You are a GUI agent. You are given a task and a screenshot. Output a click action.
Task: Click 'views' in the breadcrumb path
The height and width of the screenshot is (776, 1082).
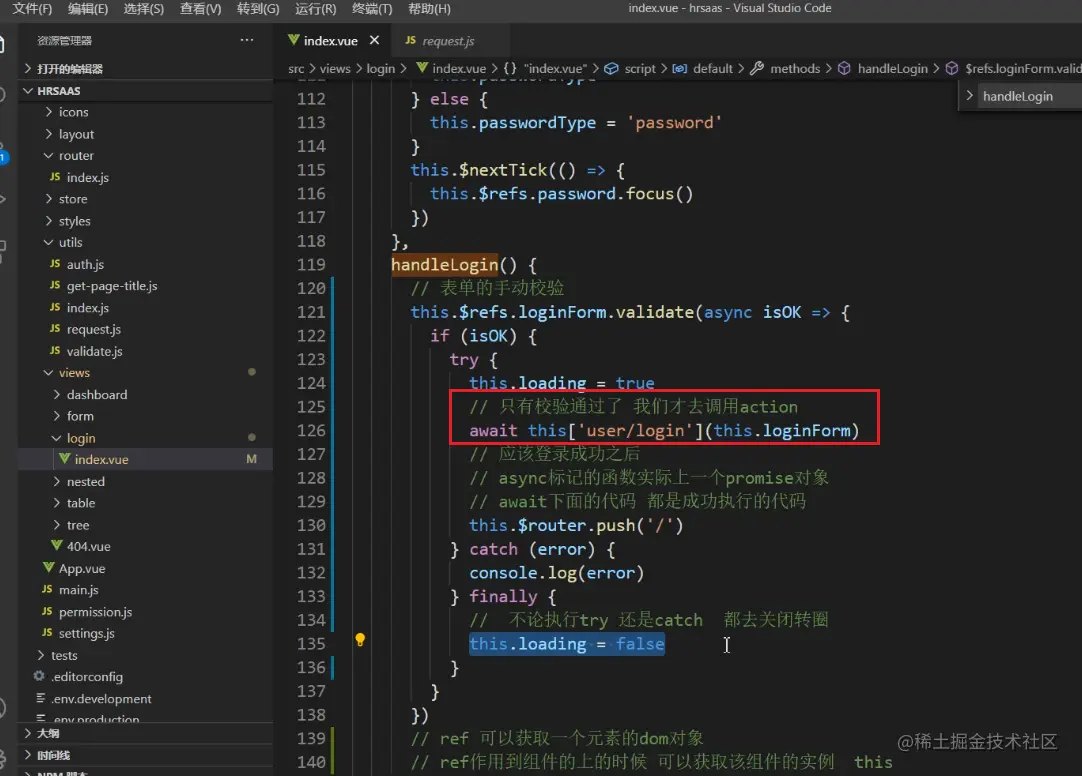pyautogui.click(x=335, y=68)
